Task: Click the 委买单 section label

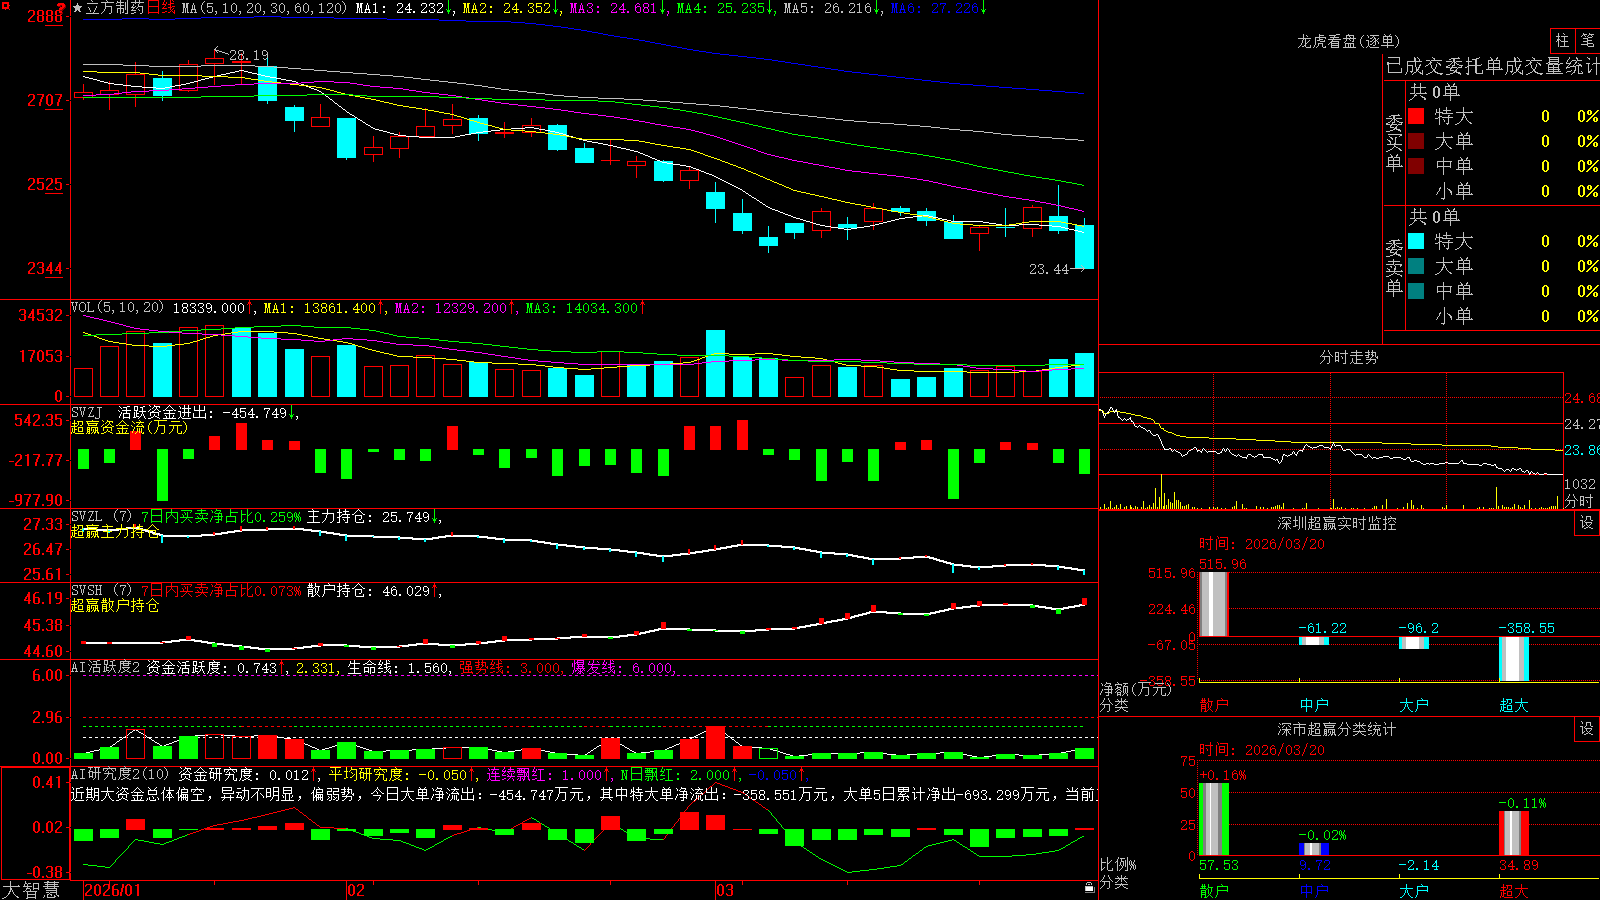Action: click(x=1394, y=142)
